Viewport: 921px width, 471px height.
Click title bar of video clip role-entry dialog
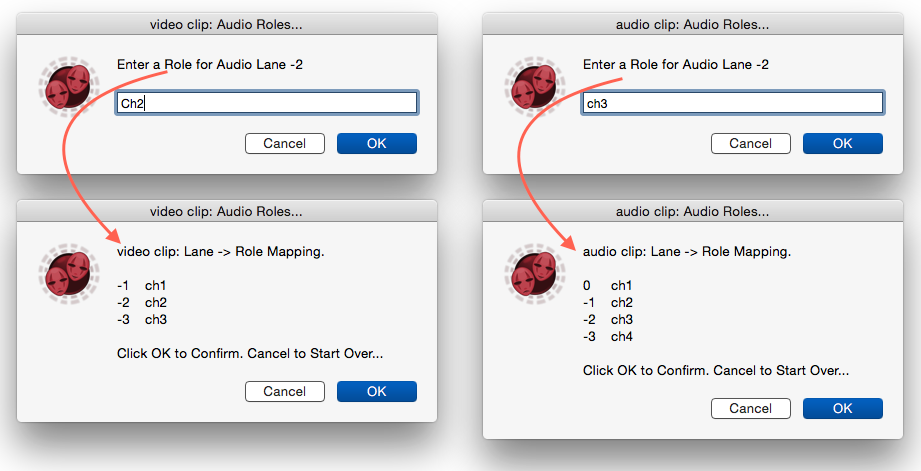pyautogui.click(x=227, y=24)
